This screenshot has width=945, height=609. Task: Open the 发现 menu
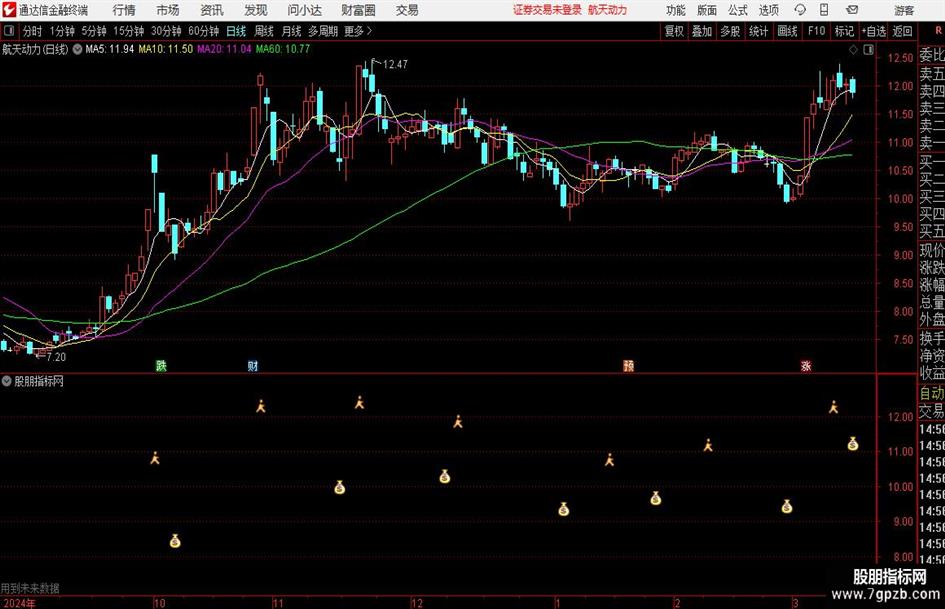pos(256,10)
